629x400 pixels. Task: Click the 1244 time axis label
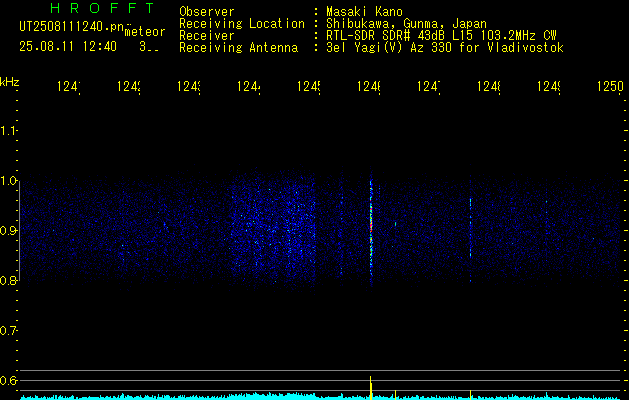pyautogui.click(x=249, y=86)
